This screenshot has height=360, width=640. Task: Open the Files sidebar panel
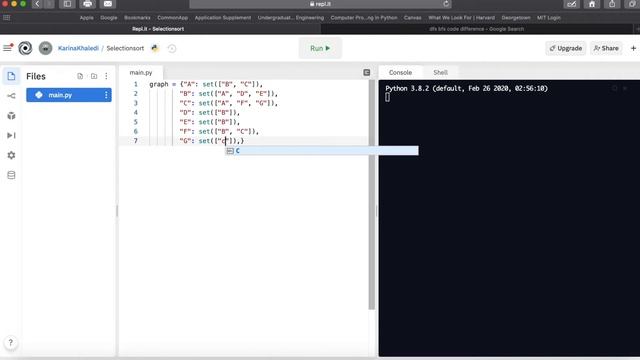point(11,76)
